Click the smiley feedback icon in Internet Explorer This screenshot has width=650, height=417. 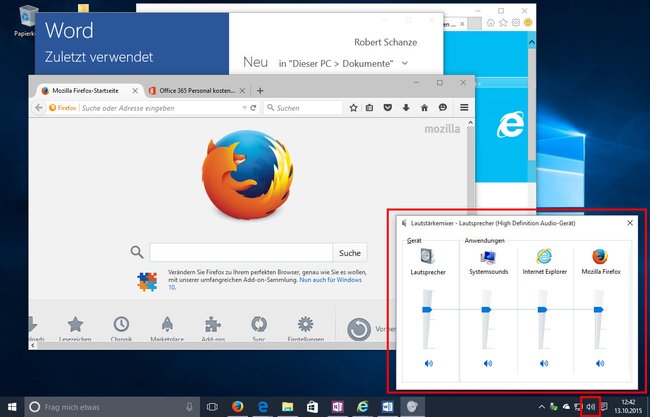[528, 23]
